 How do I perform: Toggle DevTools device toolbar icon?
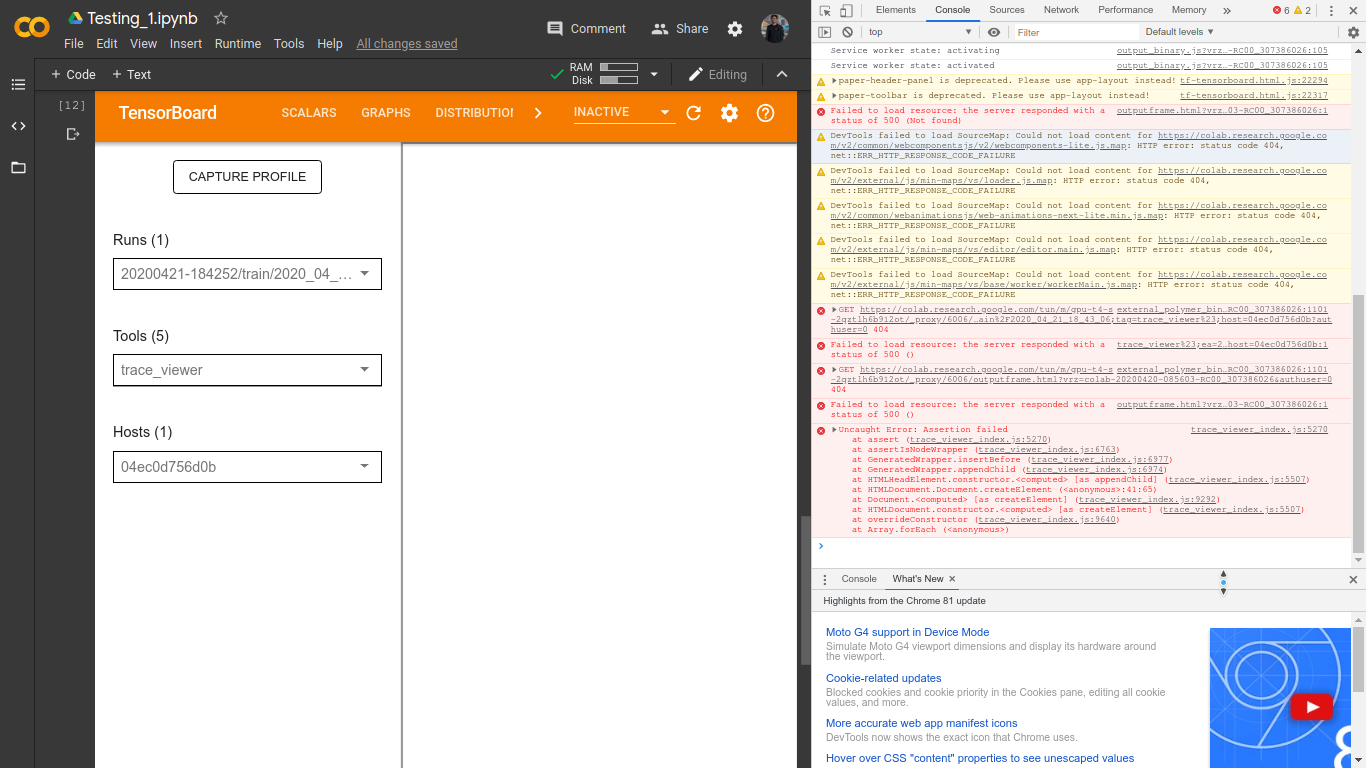[846, 10]
